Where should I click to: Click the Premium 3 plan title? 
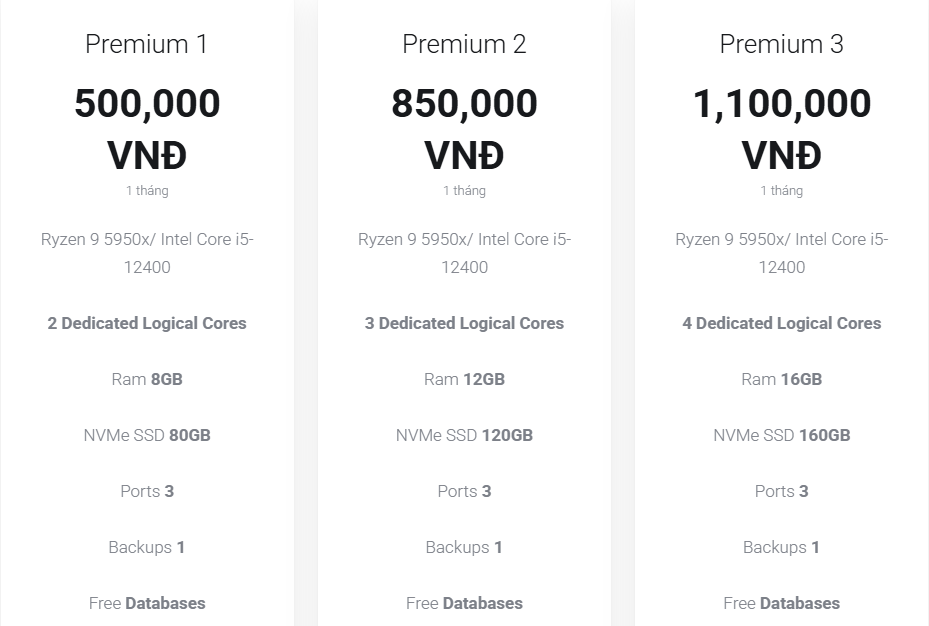(x=781, y=44)
